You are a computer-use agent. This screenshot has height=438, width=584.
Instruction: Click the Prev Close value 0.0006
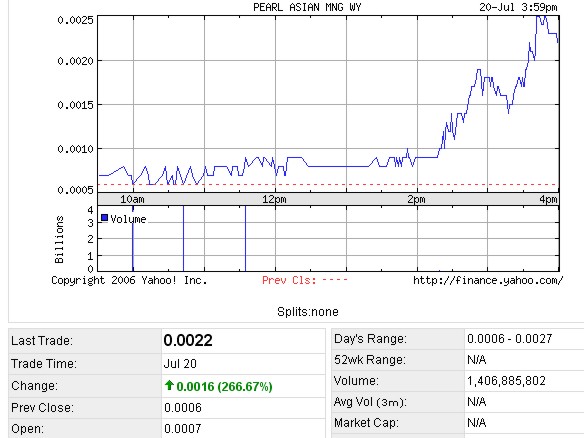[183, 408]
